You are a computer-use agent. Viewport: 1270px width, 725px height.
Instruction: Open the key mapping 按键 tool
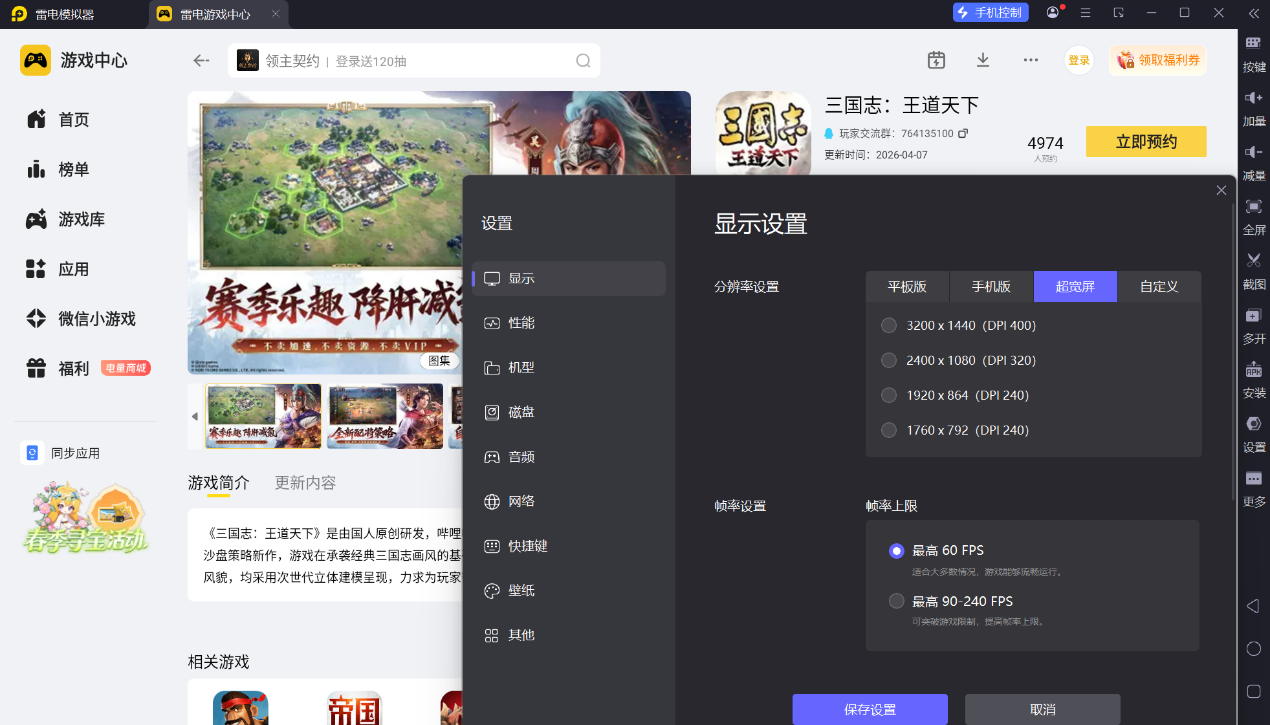point(1253,44)
